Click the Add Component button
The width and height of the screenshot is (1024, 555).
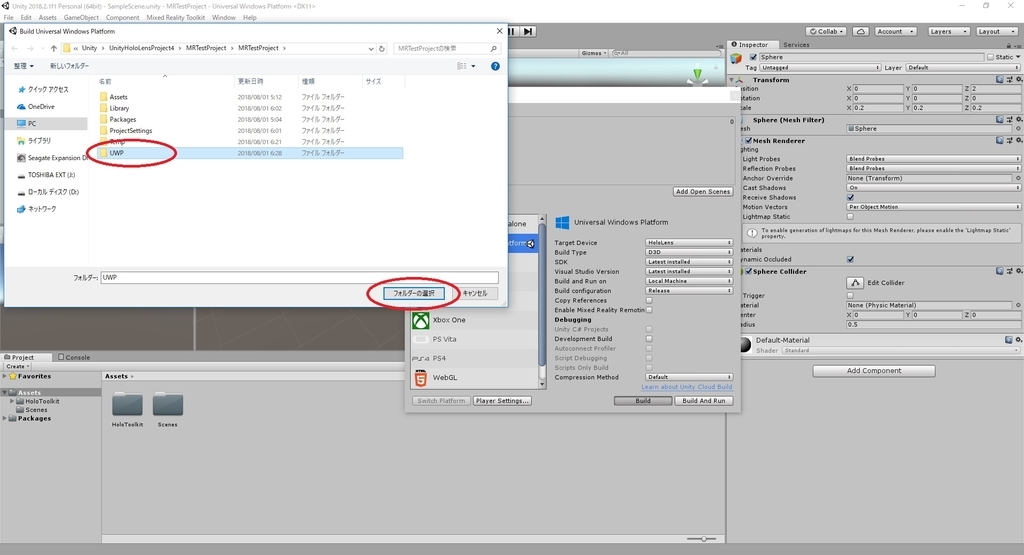pos(874,371)
